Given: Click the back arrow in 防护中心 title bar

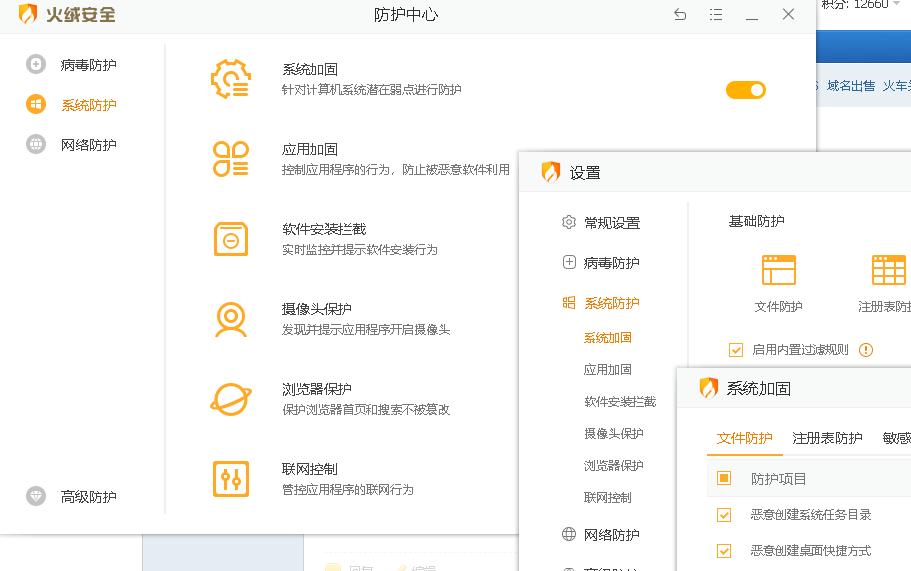Looking at the screenshot, I should 680,15.
